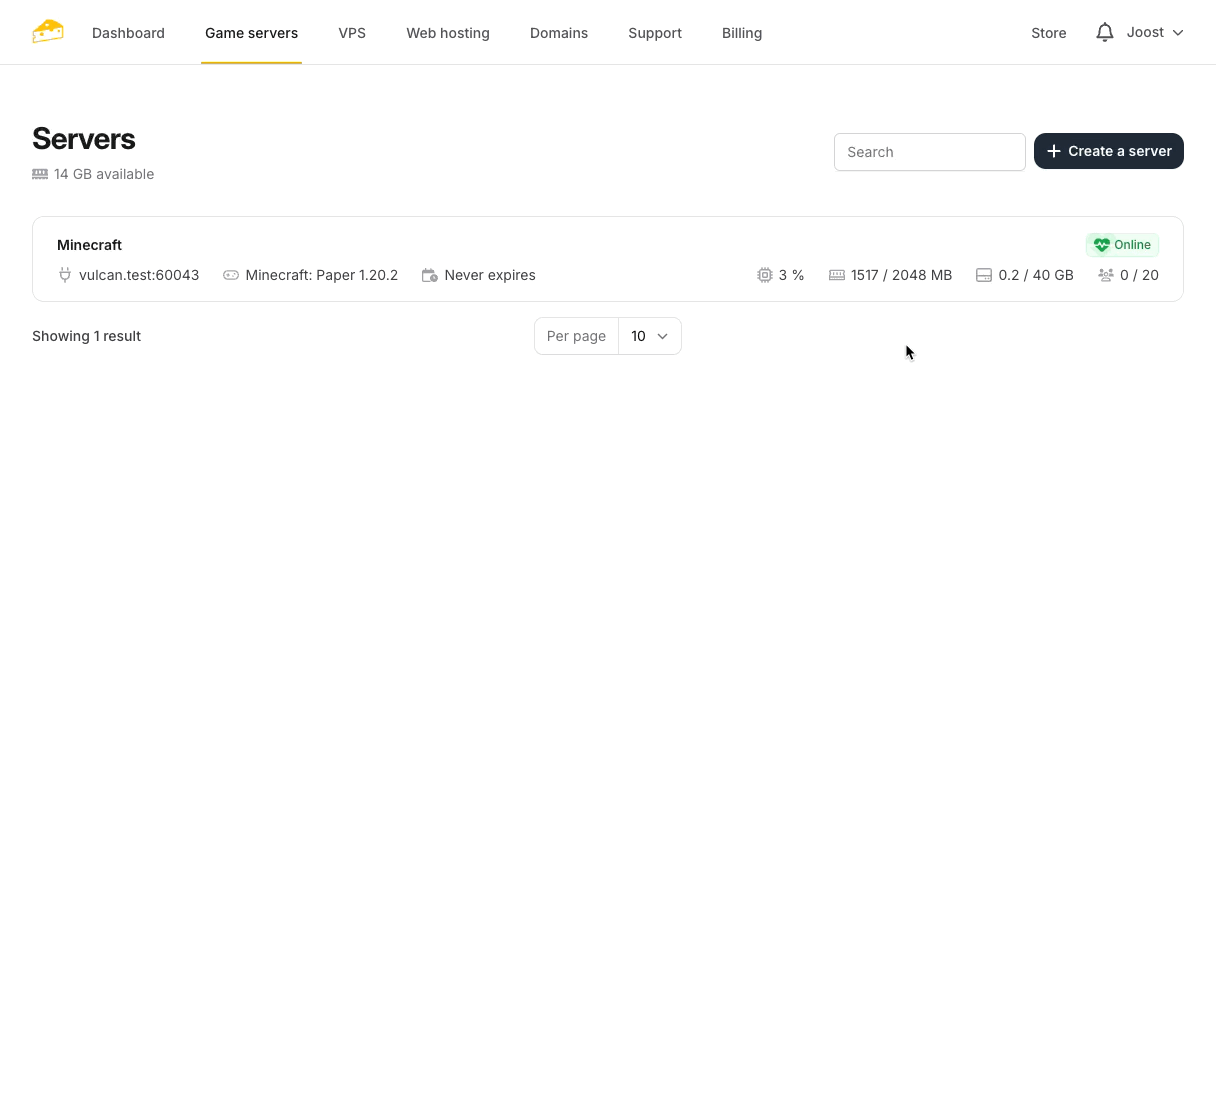Switch to the VPS tab
This screenshot has width=1216, height=1100.
click(x=352, y=33)
